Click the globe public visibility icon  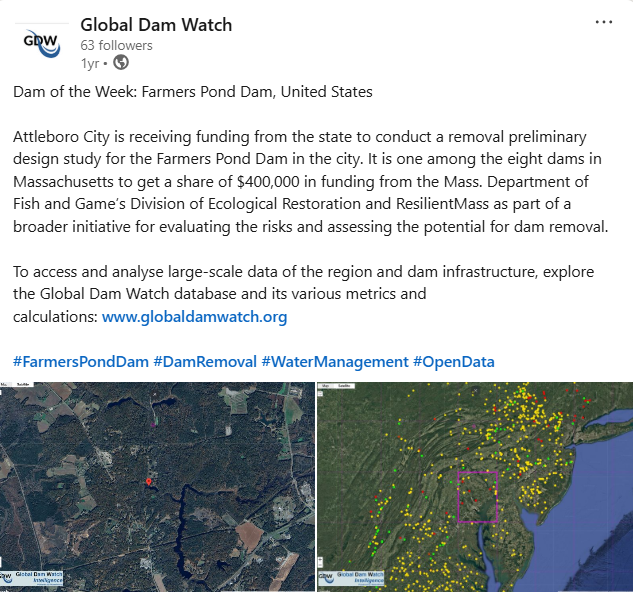click(121, 63)
